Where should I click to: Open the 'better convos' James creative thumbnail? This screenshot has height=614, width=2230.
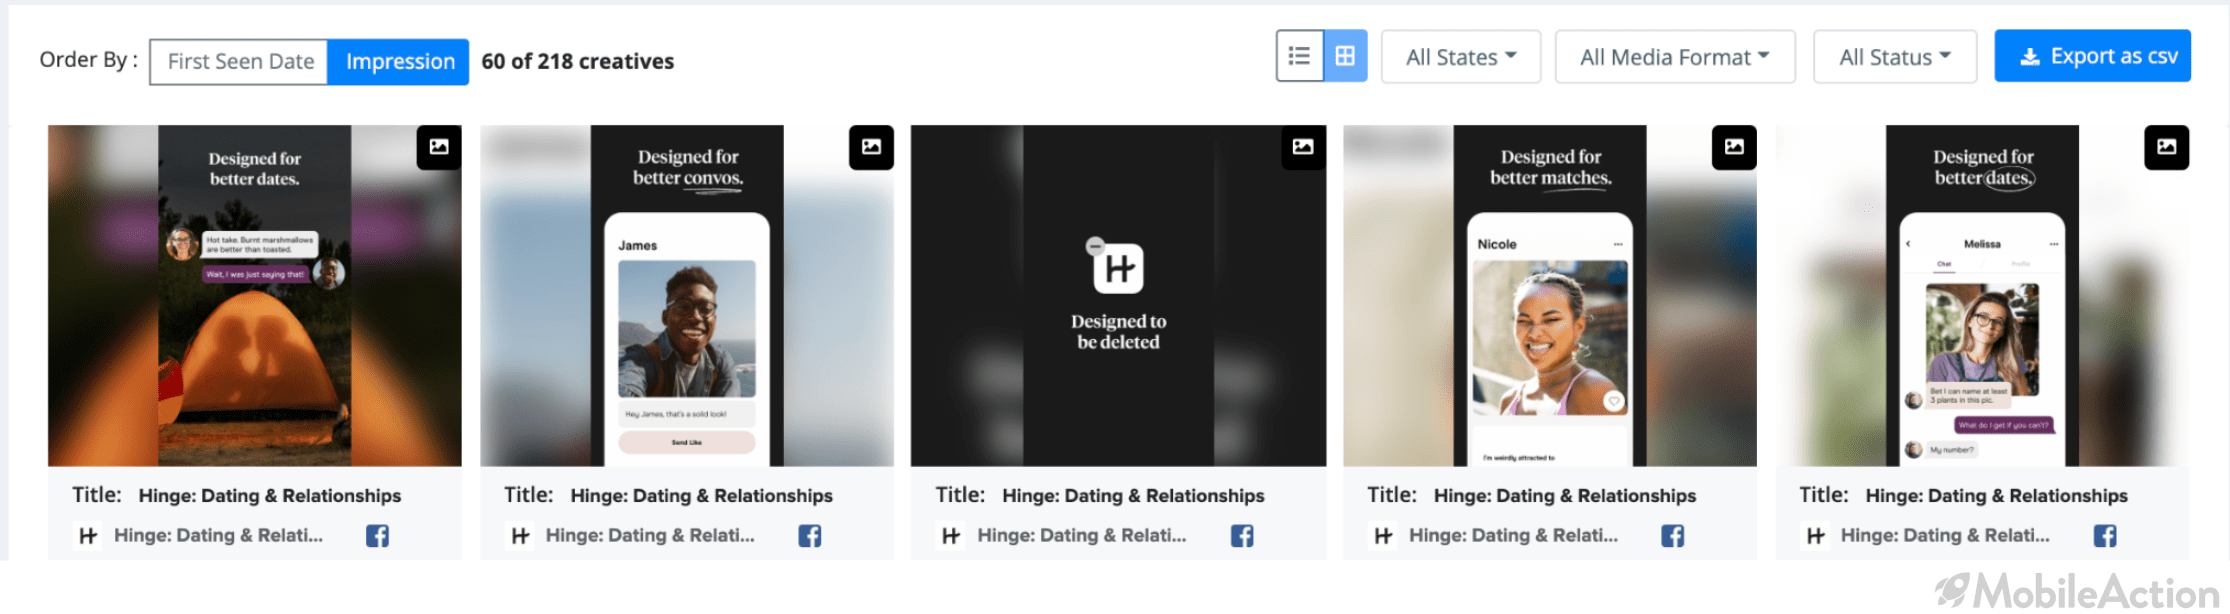pyautogui.click(x=687, y=296)
